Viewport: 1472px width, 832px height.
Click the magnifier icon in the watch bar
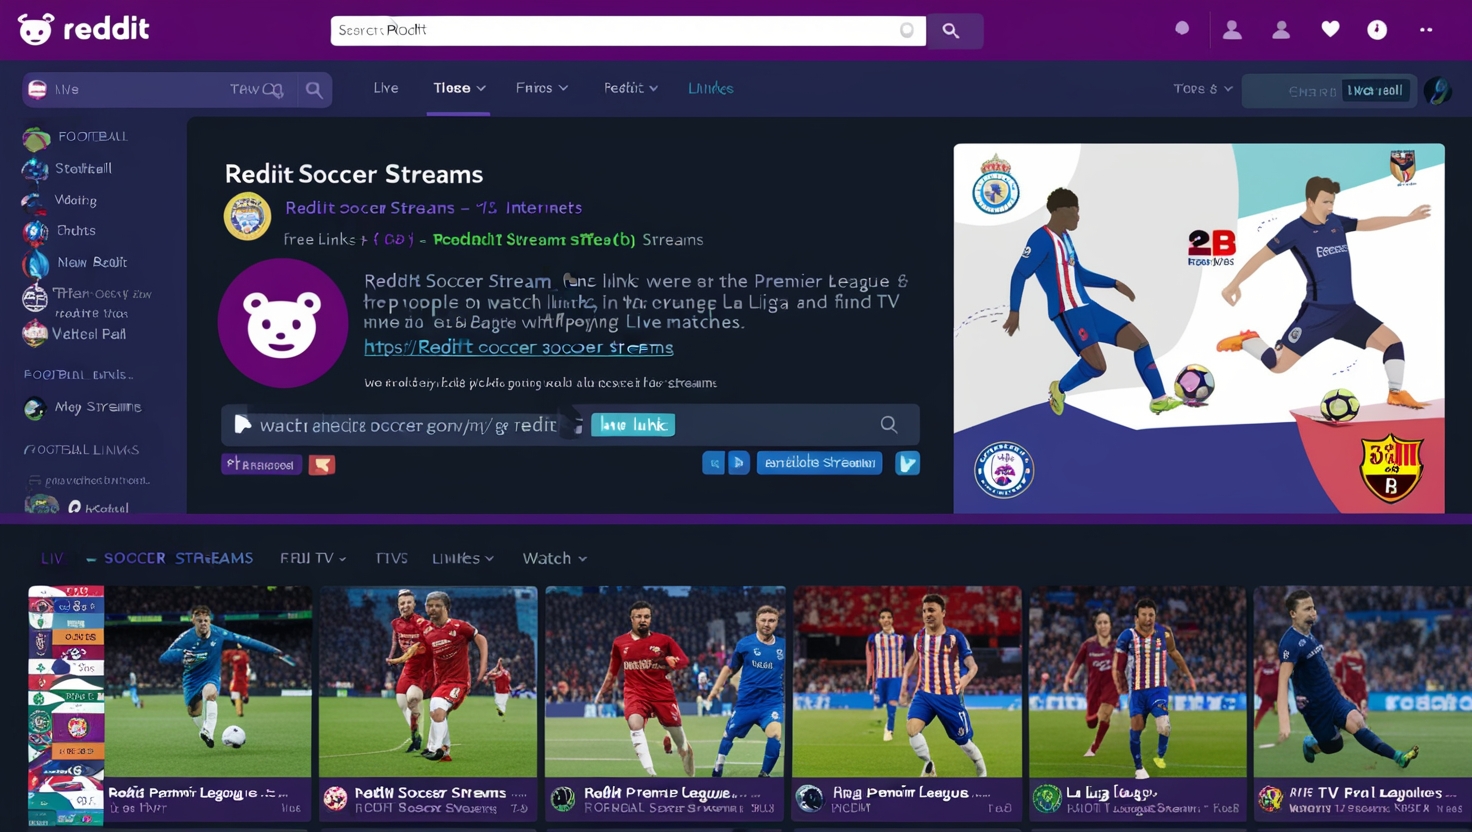(x=888, y=425)
